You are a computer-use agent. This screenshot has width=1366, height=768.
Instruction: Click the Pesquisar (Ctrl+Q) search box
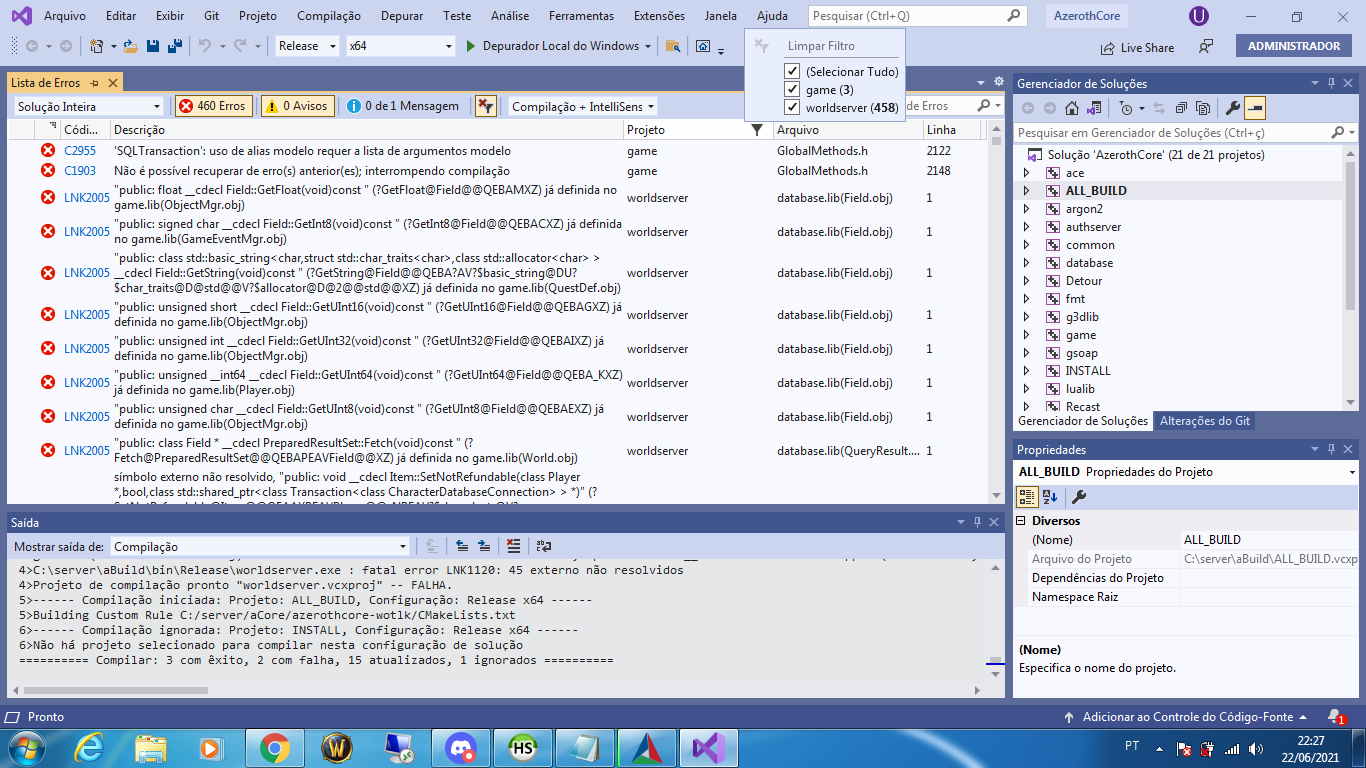tap(910, 15)
